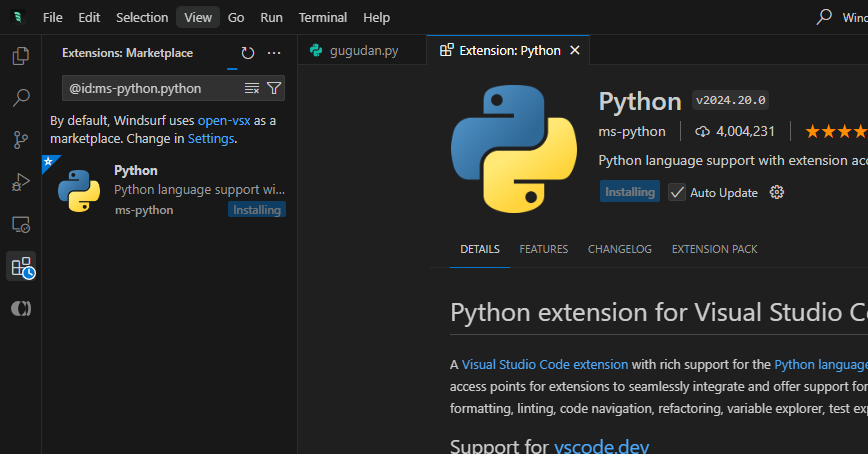Screen dimensions: 868x454
Task: Select the Python extension name in list
Action: tap(136, 171)
